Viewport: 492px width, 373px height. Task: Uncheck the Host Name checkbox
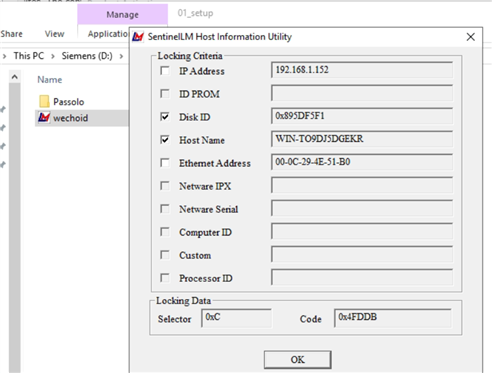point(165,140)
